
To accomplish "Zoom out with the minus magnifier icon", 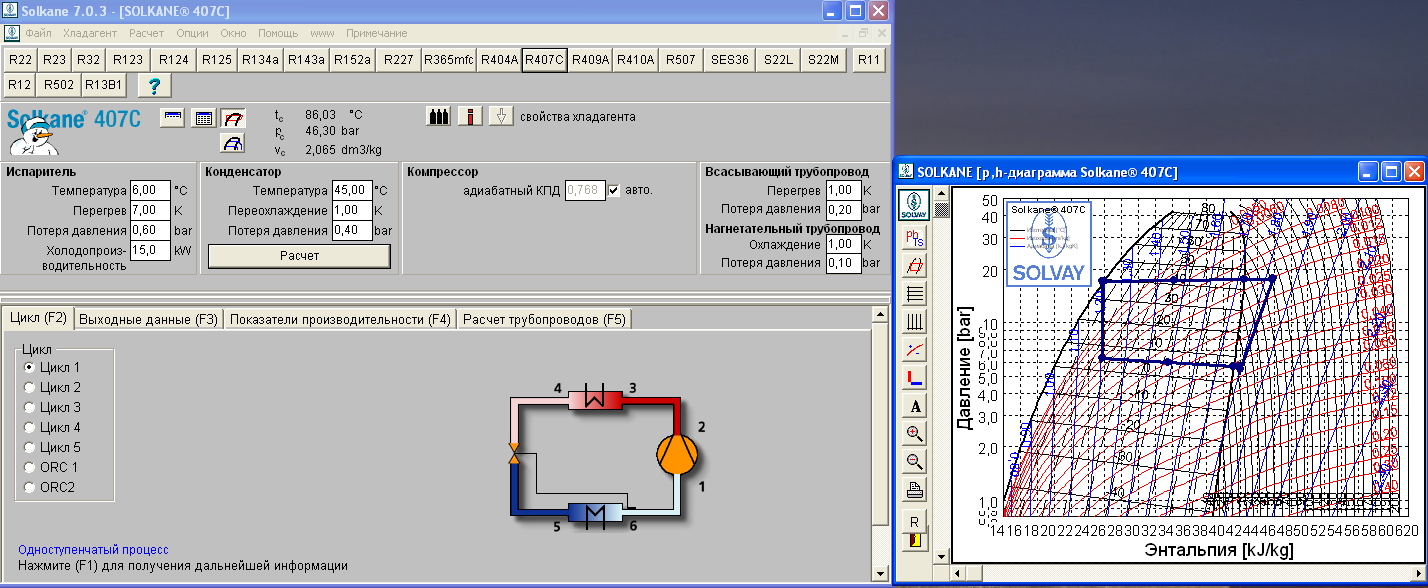I will pyautogui.click(x=915, y=462).
